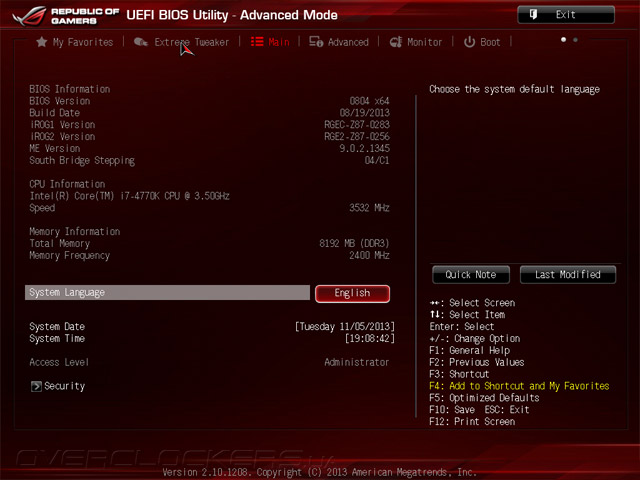Click the second page indicator dot

(x=576, y=40)
